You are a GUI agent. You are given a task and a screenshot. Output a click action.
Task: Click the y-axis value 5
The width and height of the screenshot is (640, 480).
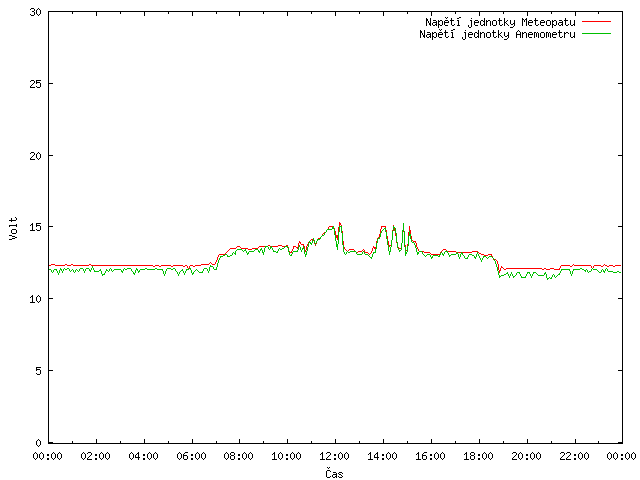[38, 371]
